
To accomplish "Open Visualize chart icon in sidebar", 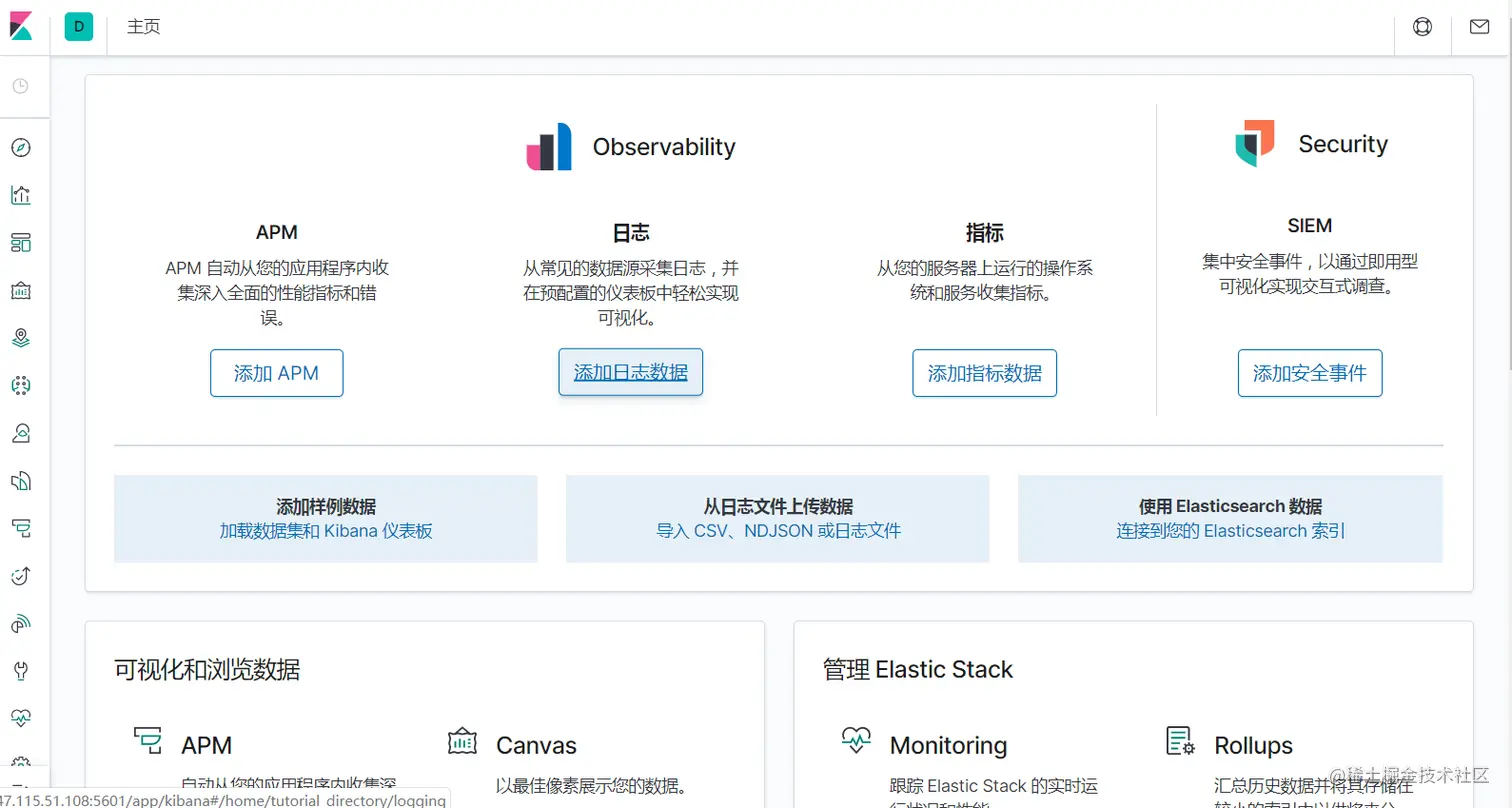I will tap(21, 195).
